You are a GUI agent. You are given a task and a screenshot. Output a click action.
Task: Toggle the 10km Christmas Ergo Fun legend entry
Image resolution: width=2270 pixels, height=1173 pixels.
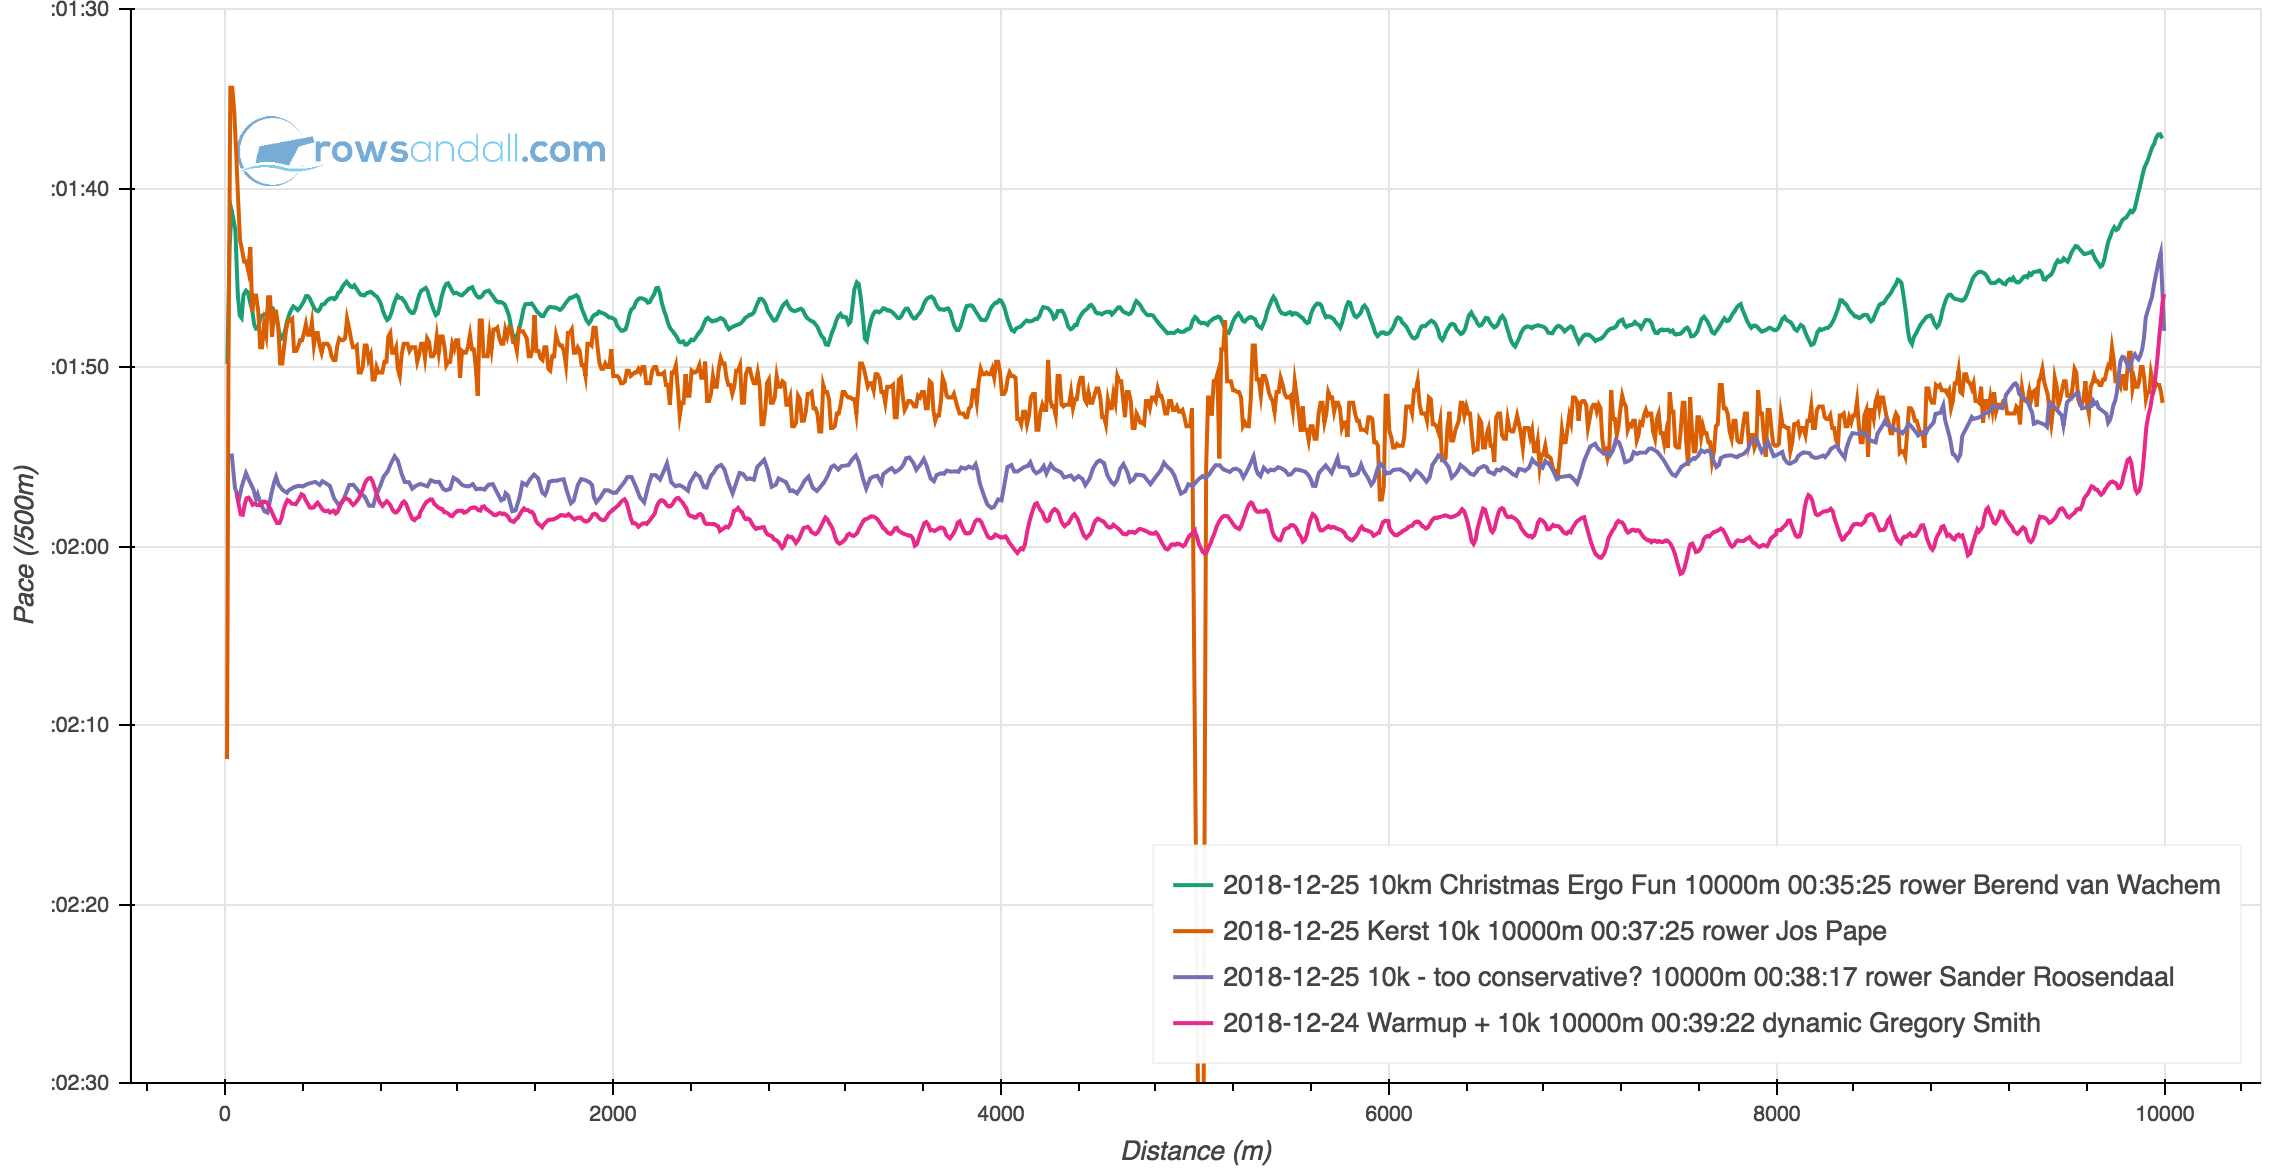click(x=1720, y=885)
